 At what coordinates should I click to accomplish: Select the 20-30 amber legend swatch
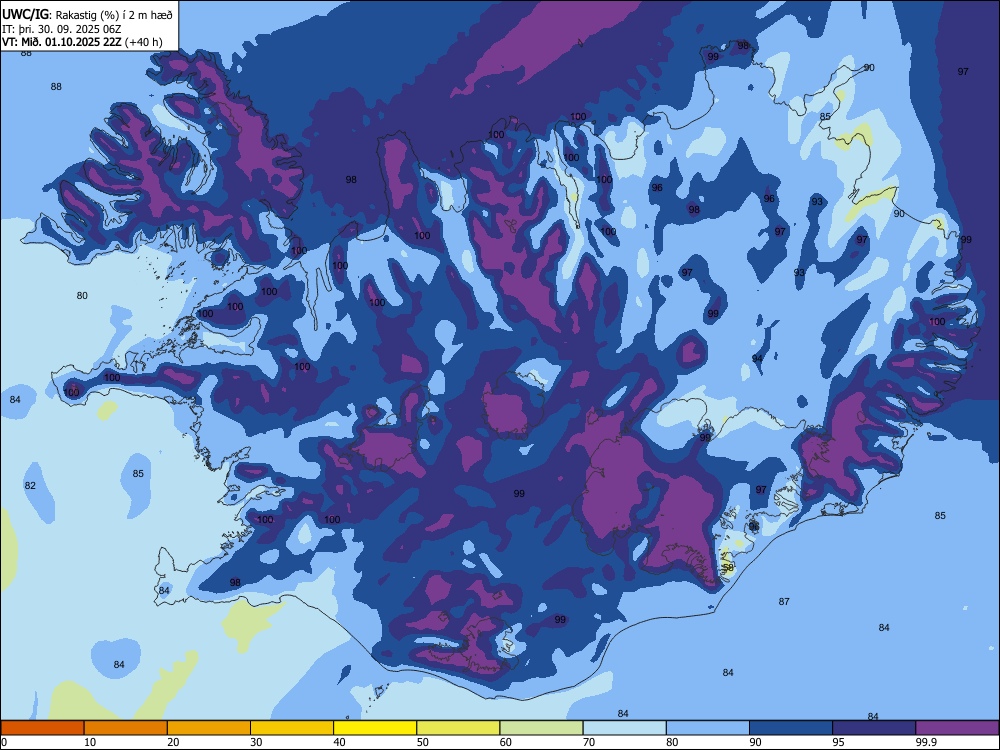[209, 728]
